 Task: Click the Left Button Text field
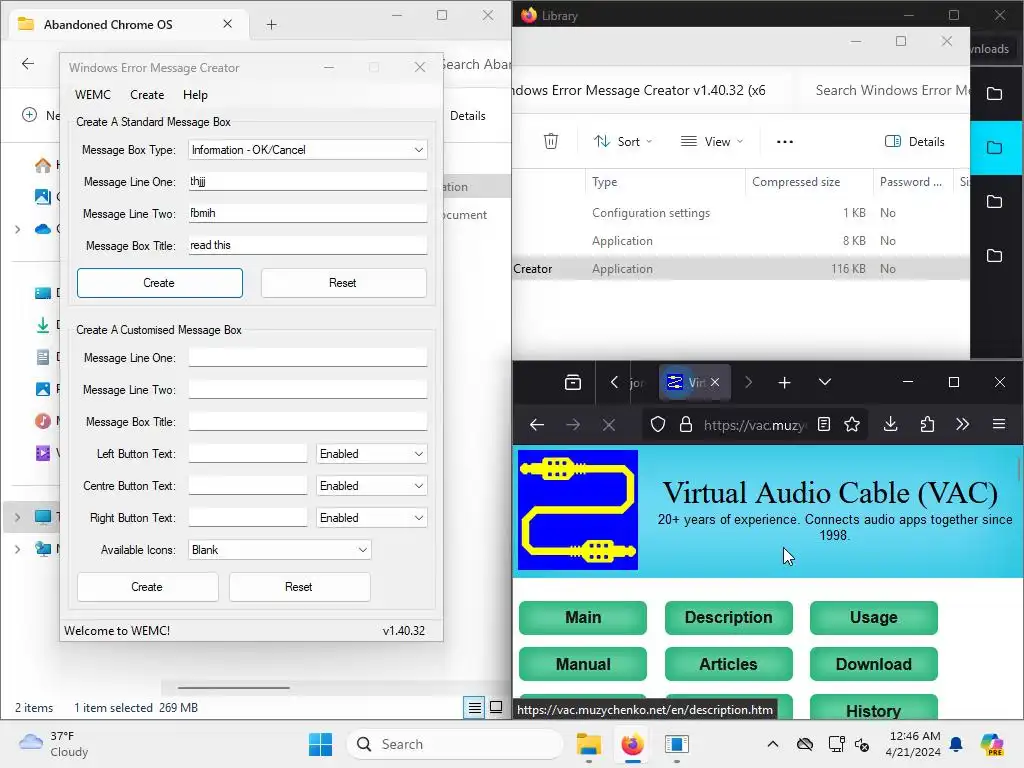coord(248,454)
